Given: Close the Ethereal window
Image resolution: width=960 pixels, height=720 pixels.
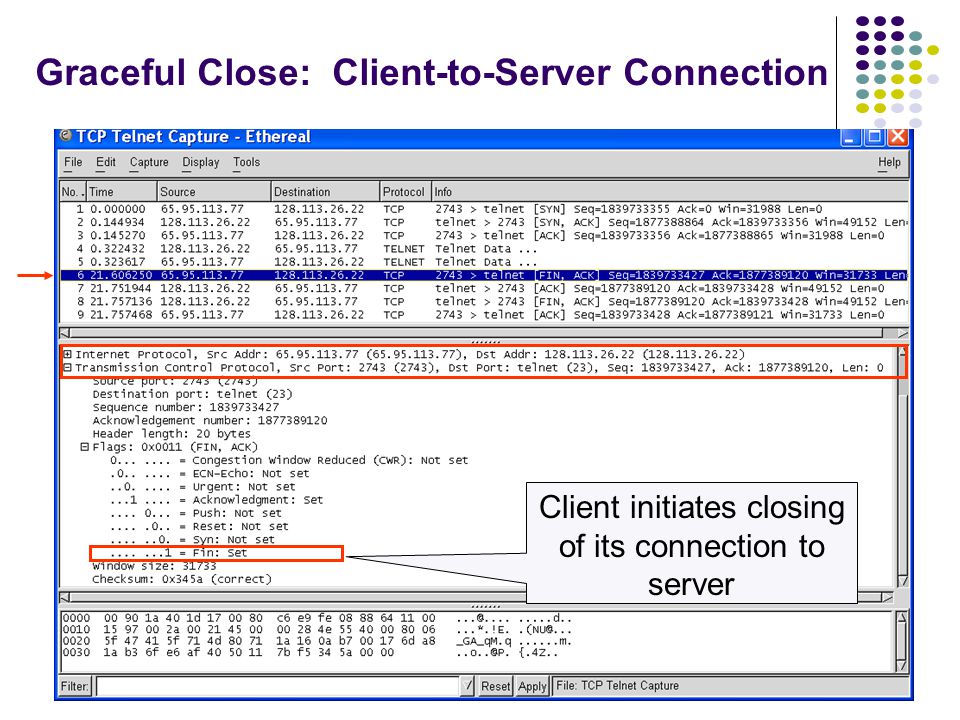Looking at the screenshot, I should [x=898, y=137].
